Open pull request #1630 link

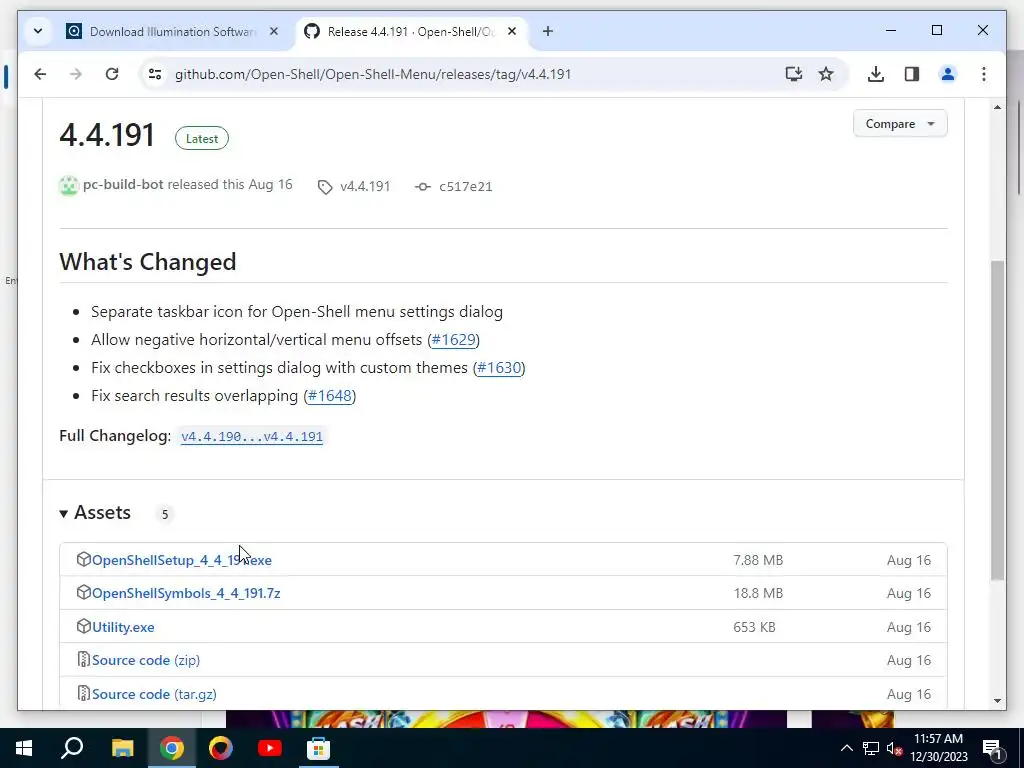pos(500,368)
